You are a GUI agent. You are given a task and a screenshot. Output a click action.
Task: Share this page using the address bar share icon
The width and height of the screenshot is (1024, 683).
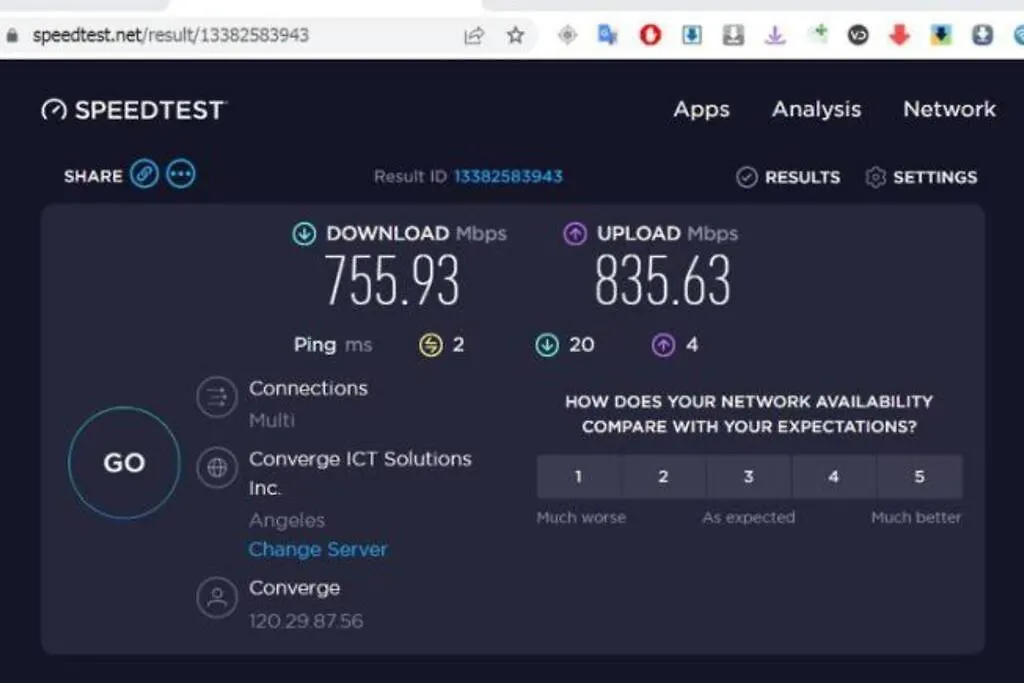(474, 35)
